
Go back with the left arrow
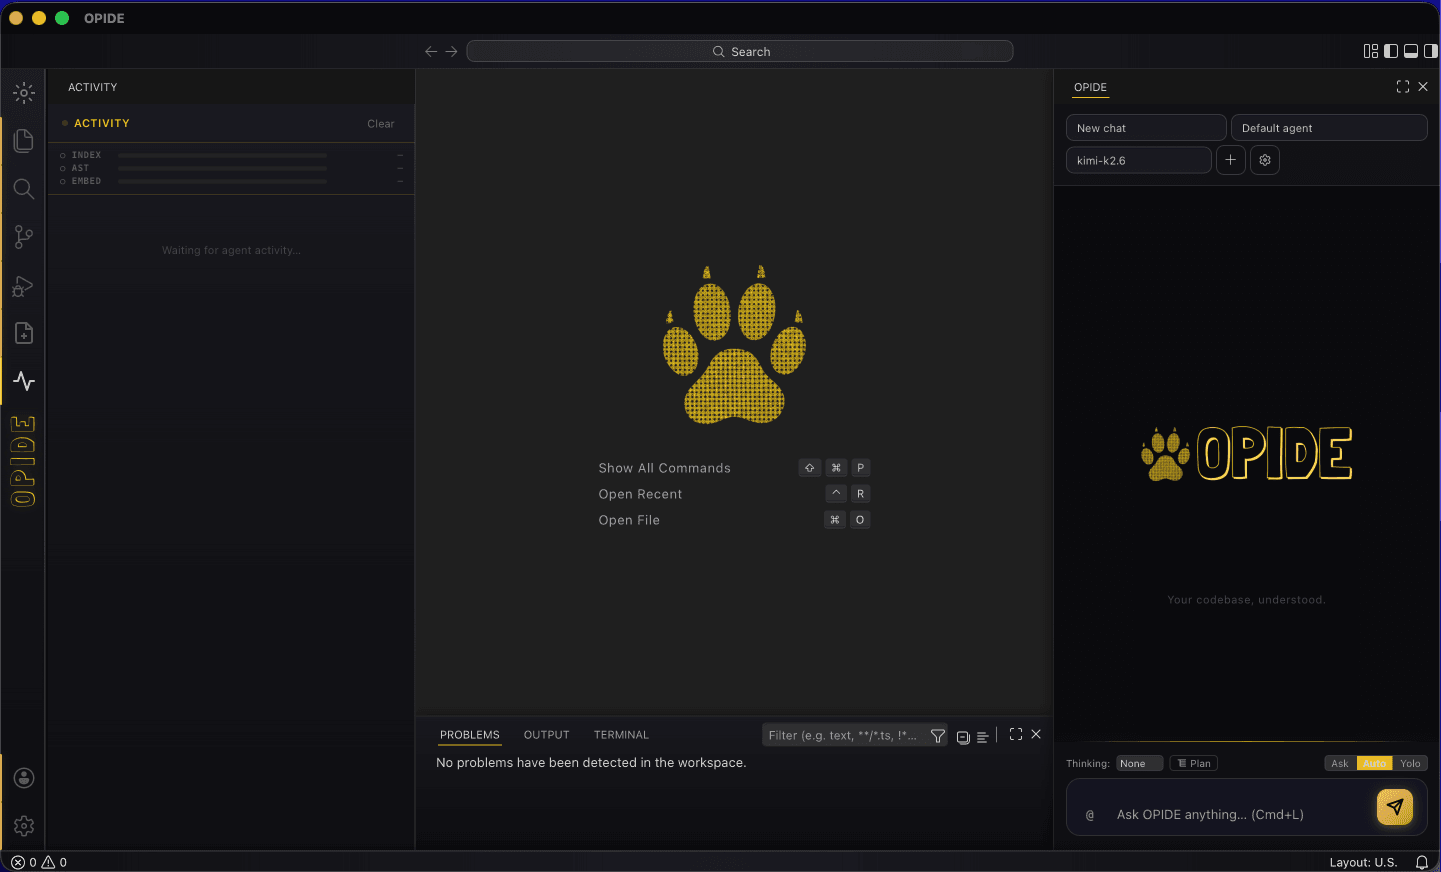(431, 51)
